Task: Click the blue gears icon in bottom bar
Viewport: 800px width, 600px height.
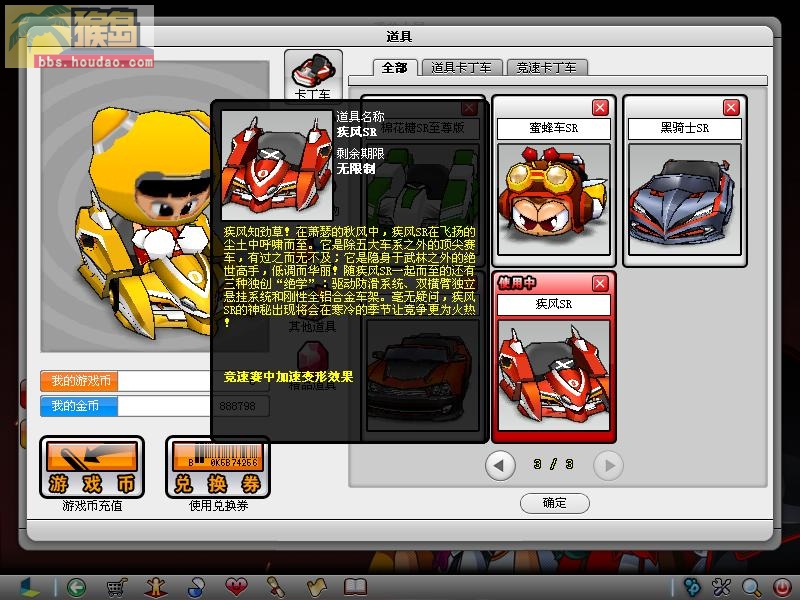Action: [692, 587]
